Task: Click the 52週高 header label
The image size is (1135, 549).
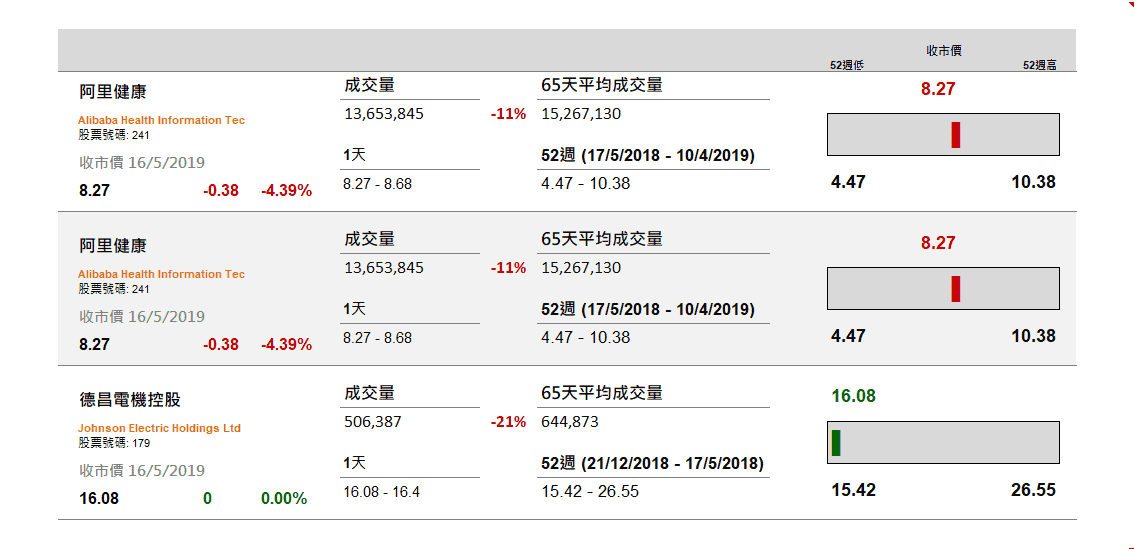Action: 1039,65
